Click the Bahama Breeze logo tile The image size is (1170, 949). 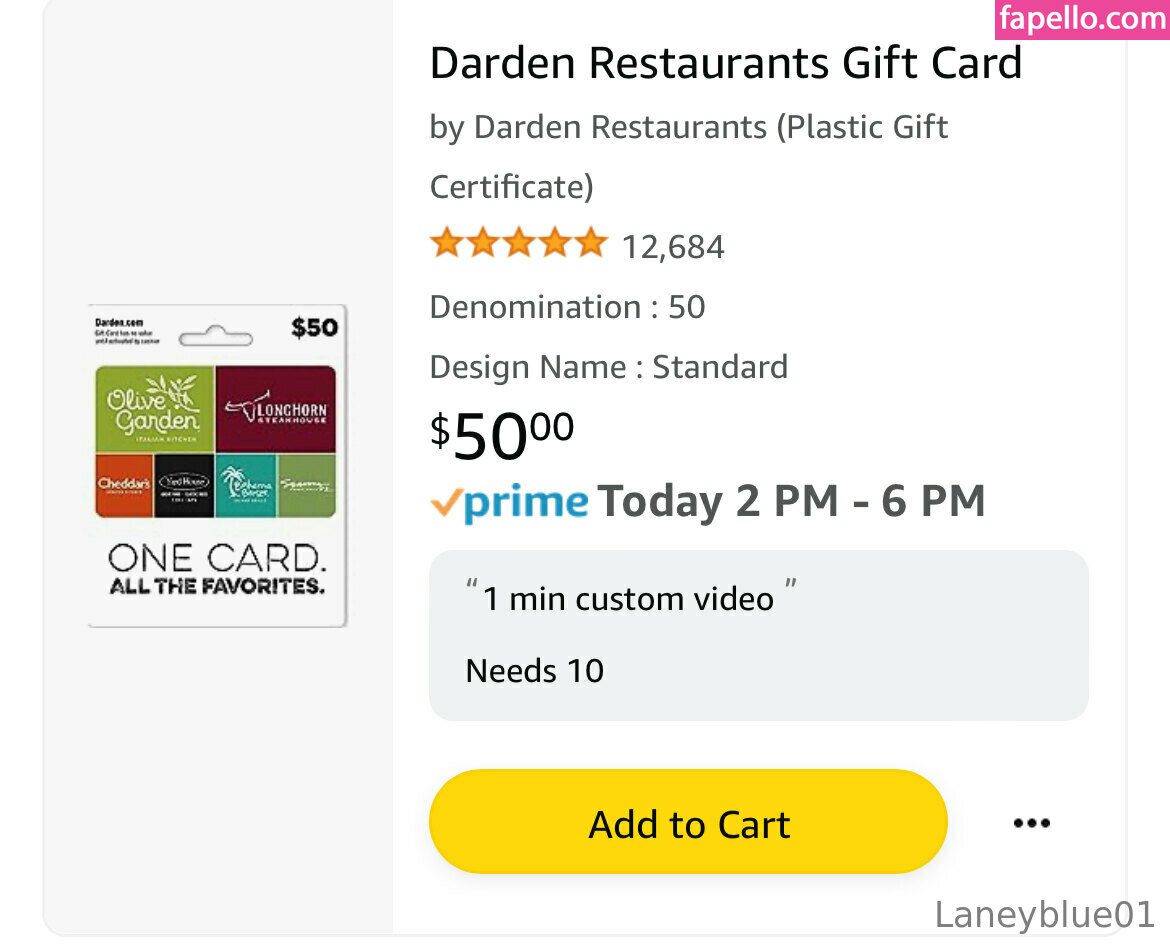(x=245, y=485)
